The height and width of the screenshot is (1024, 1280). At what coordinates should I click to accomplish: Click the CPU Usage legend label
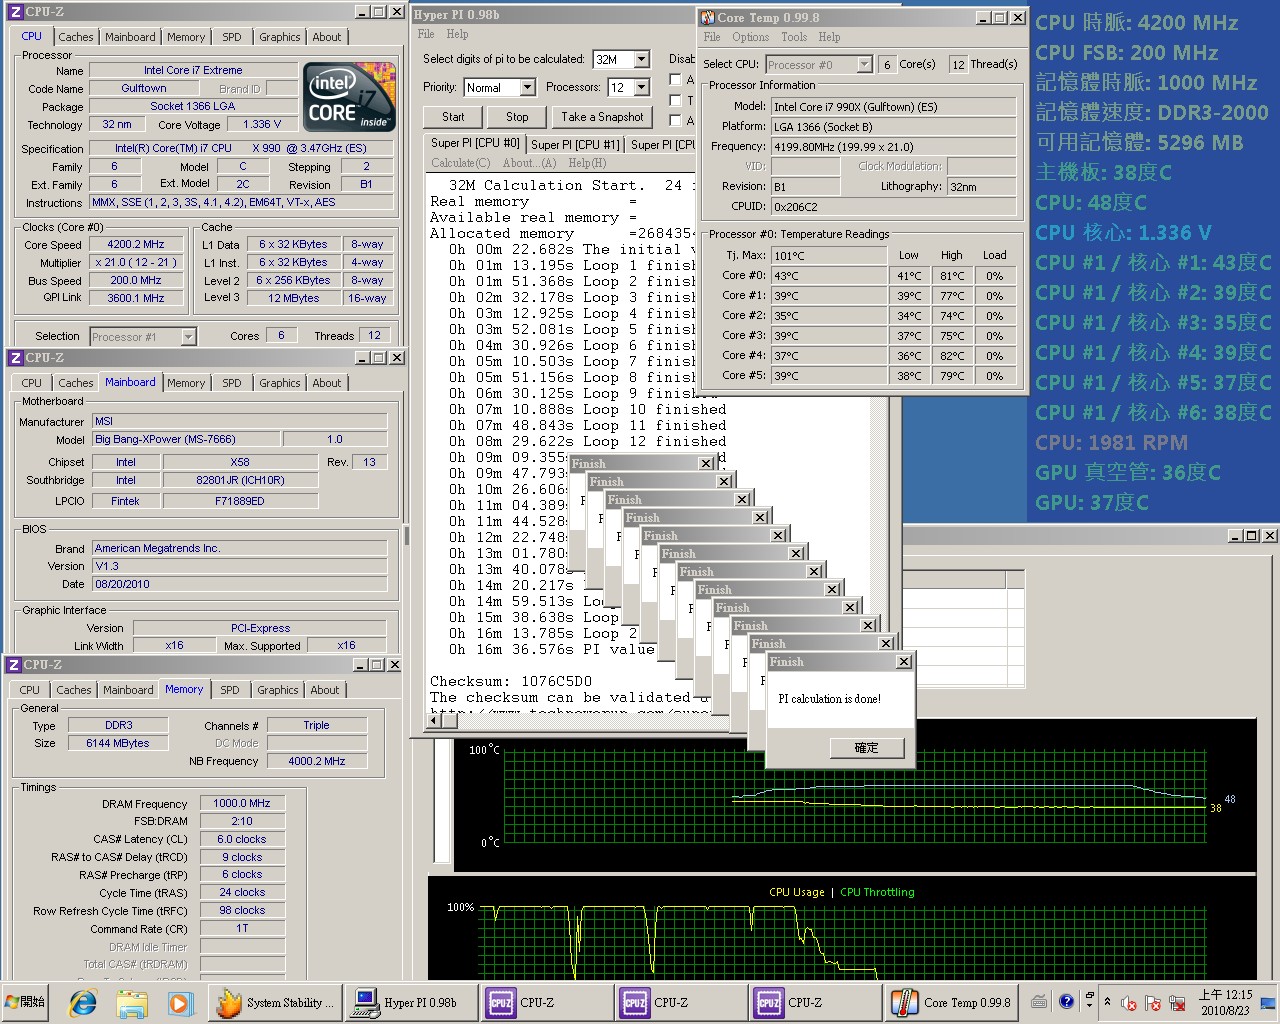point(797,892)
